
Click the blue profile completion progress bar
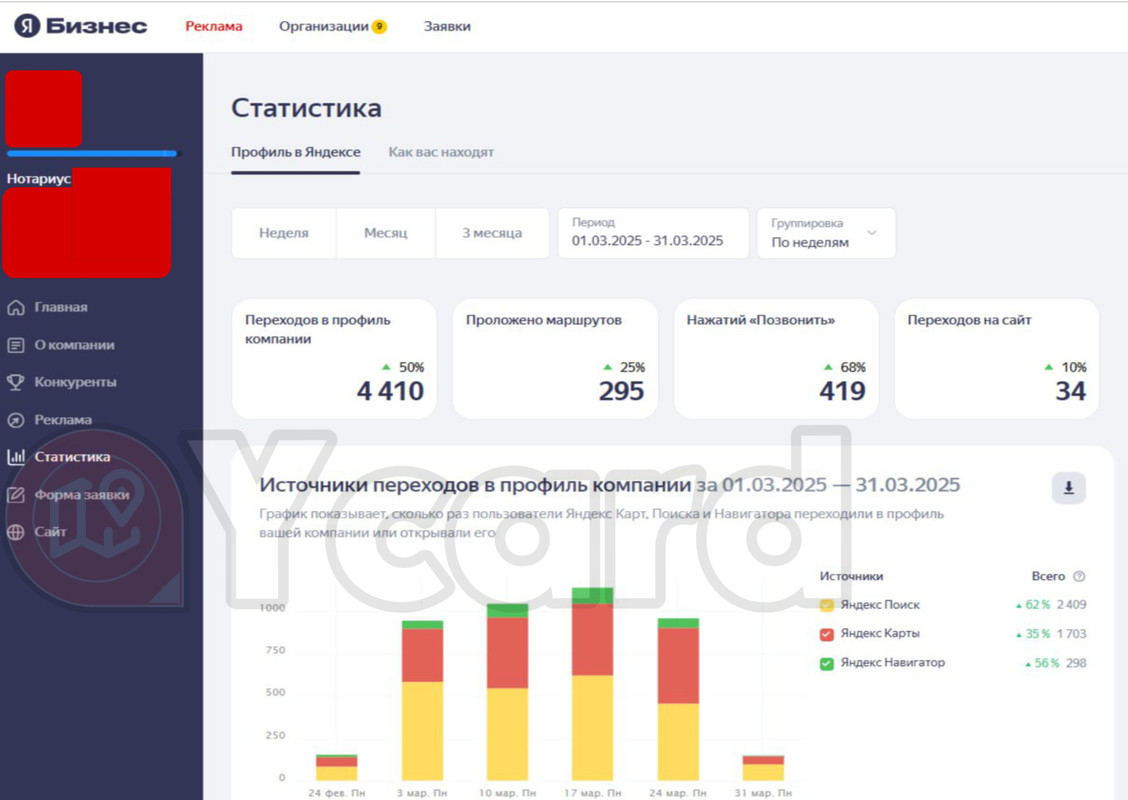point(92,153)
